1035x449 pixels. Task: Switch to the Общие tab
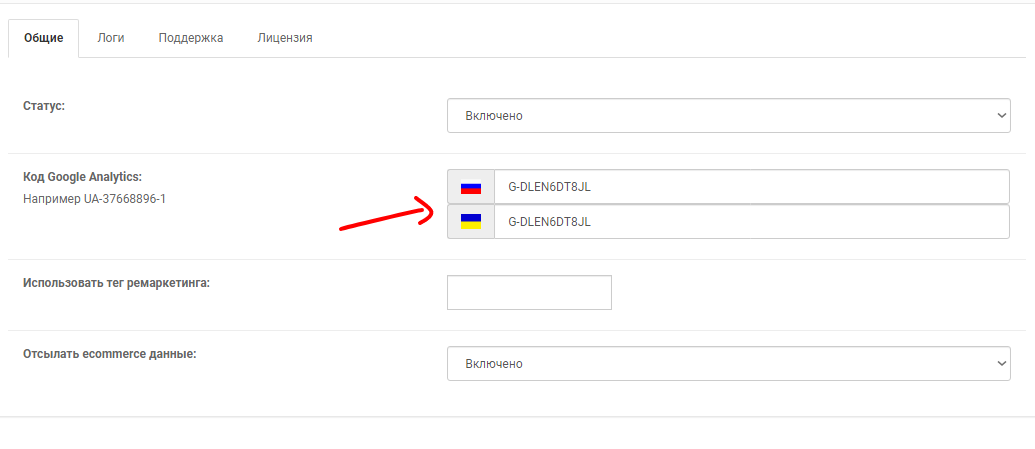click(44, 38)
